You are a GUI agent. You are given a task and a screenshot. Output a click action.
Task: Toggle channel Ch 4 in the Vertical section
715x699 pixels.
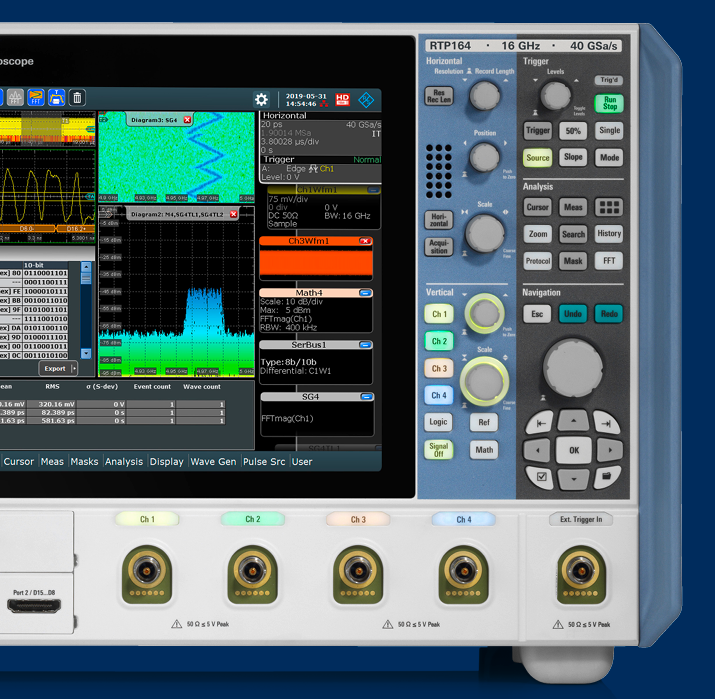439,395
